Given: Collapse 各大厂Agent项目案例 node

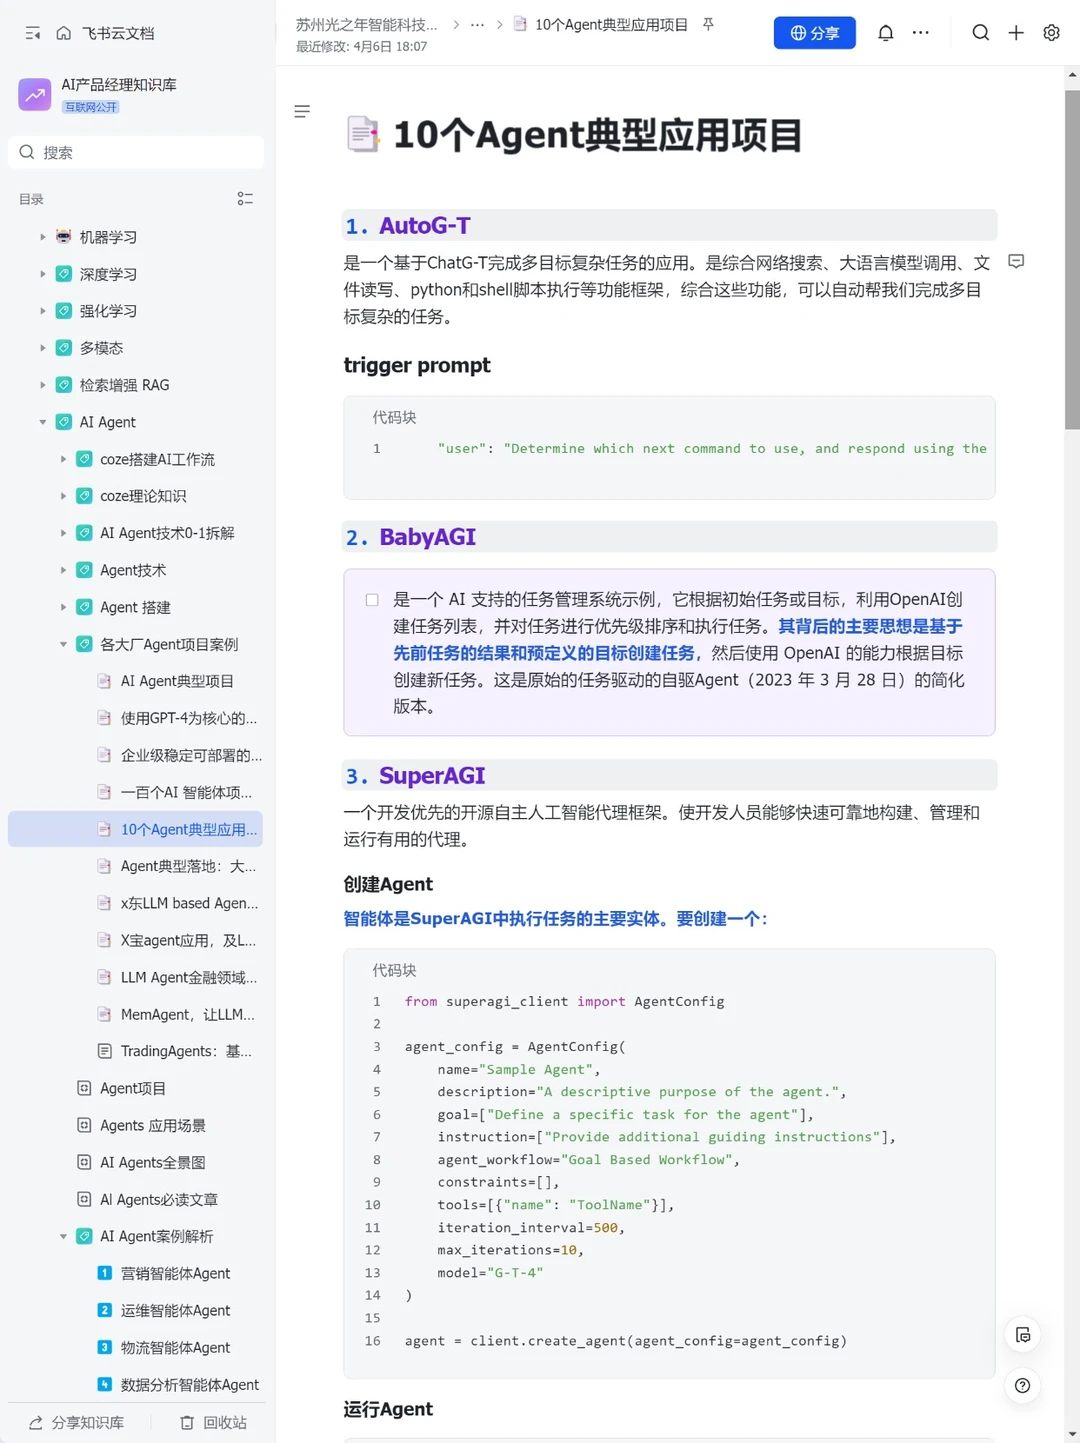Looking at the screenshot, I should (x=63, y=644).
